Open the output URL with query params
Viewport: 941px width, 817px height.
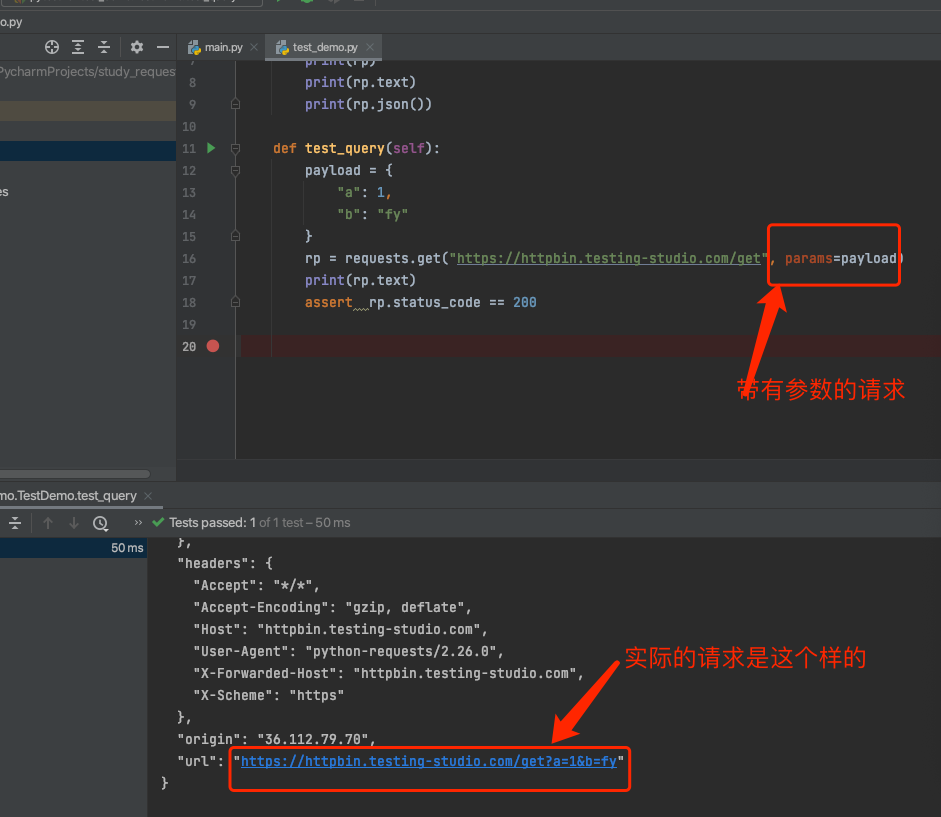[x=428, y=761]
